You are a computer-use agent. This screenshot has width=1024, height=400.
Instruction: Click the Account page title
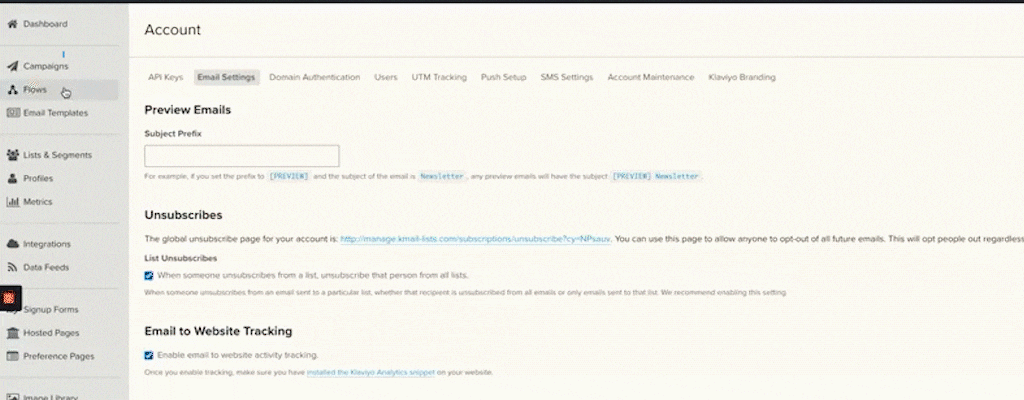coord(172,29)
